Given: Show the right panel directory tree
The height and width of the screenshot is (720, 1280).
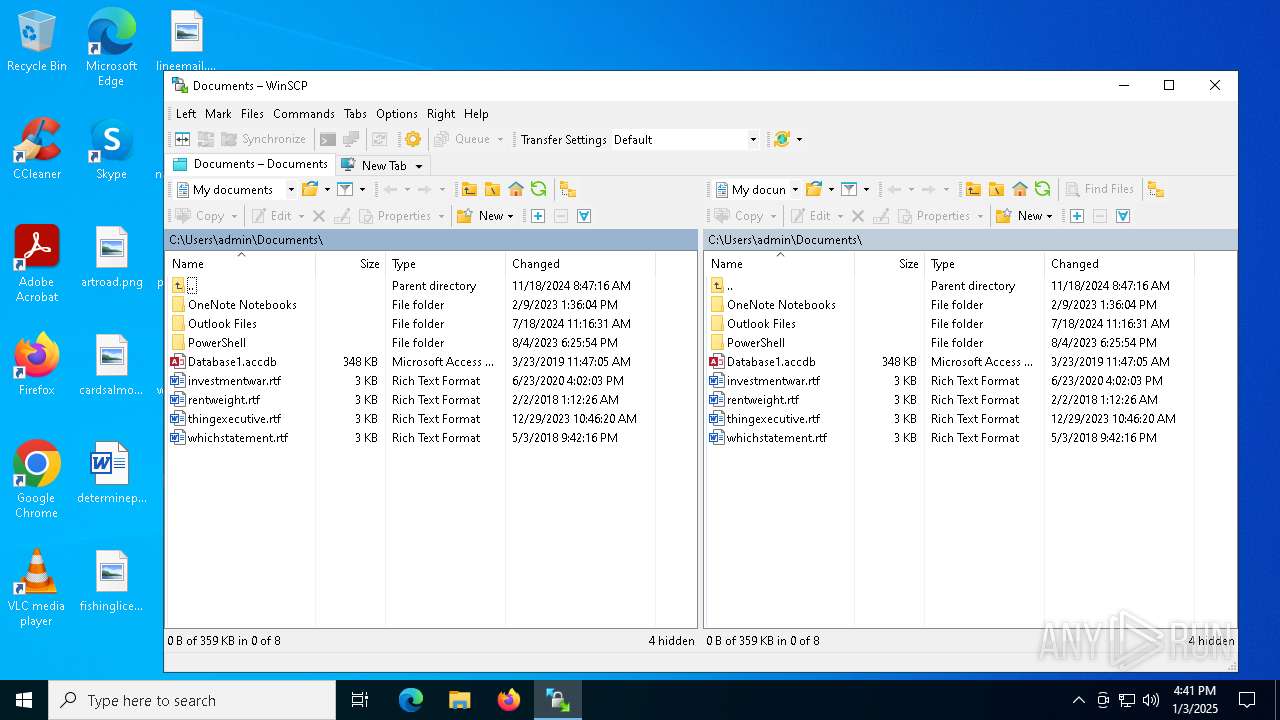Looking at the screenshot, I should (1156, 189).
